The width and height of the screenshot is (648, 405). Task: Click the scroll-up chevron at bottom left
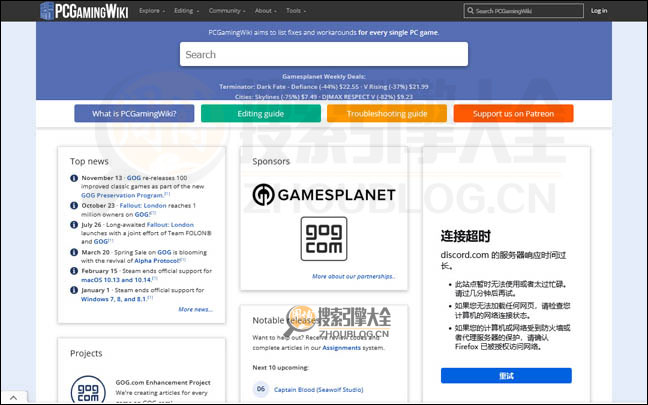(14, 398)
